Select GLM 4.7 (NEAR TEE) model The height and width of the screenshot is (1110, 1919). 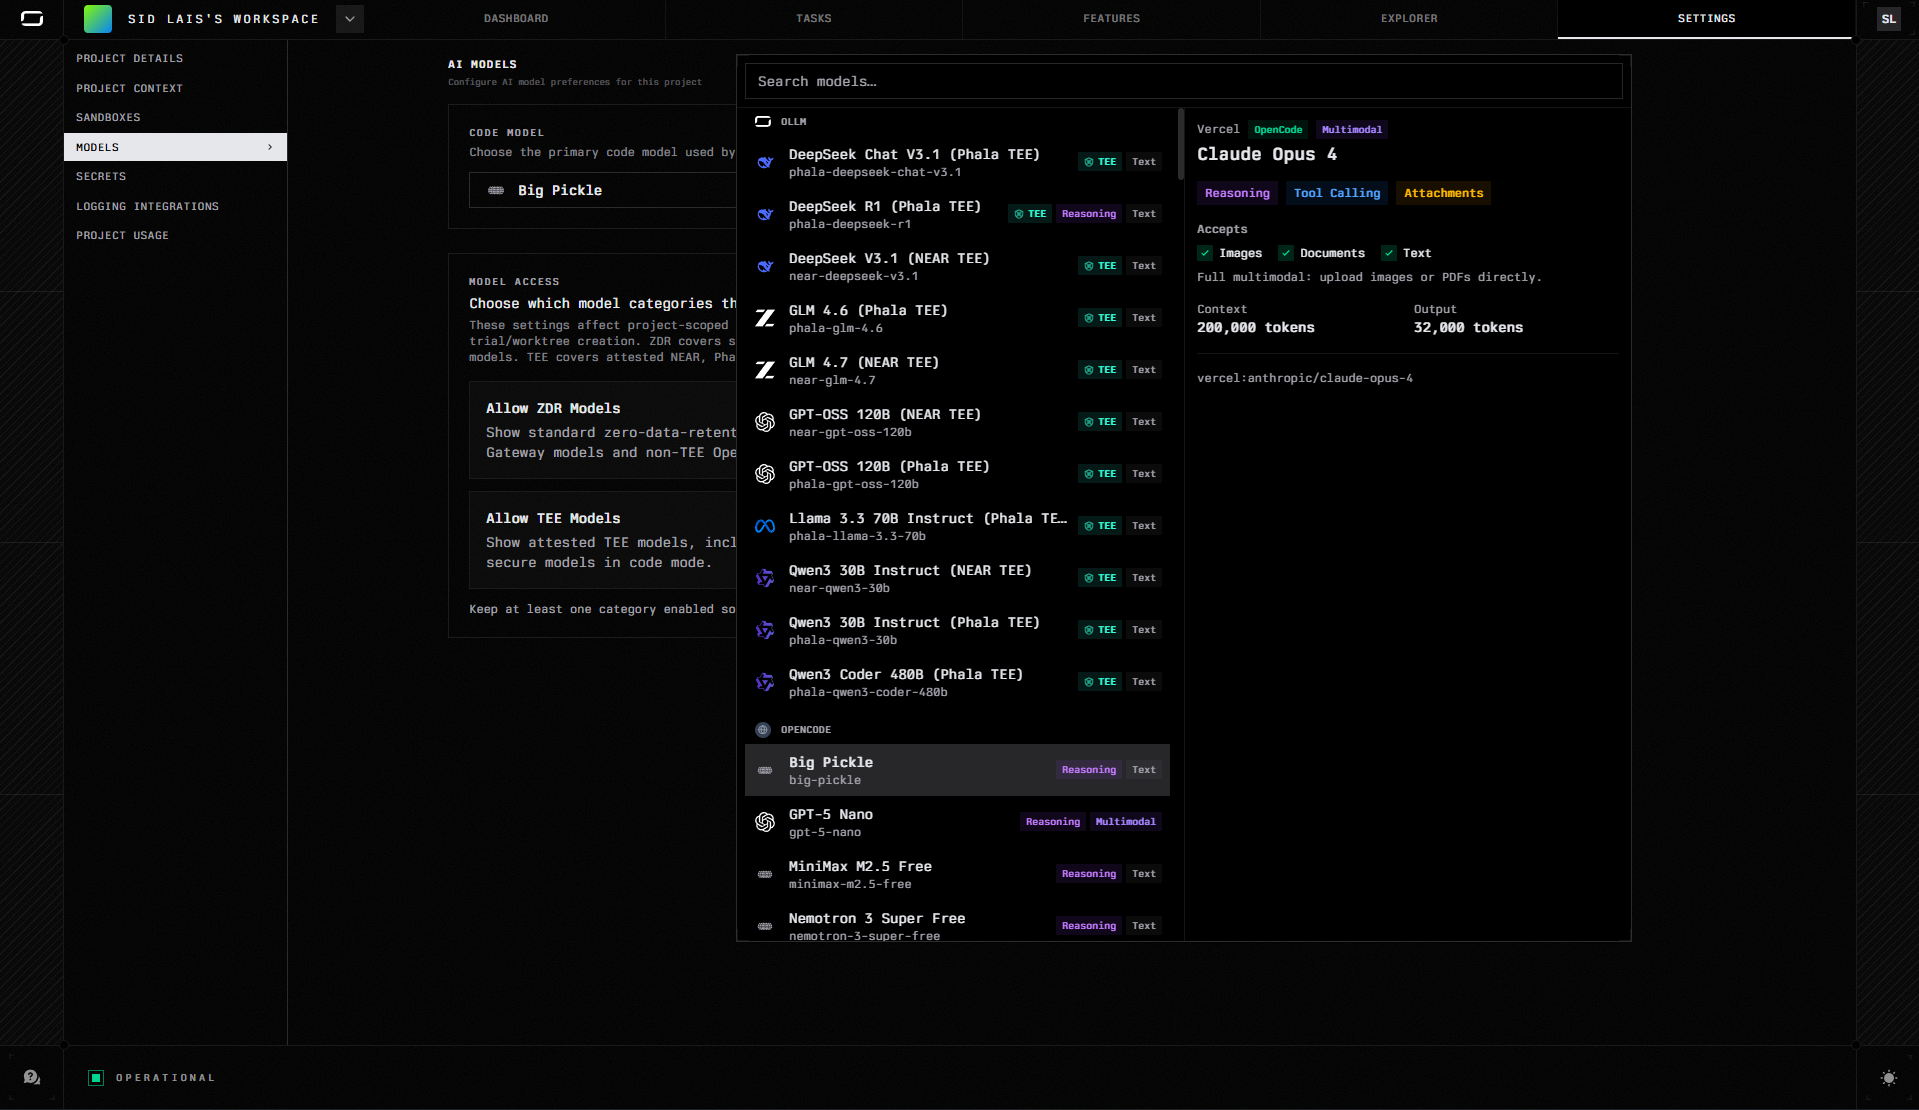point(957,370)
